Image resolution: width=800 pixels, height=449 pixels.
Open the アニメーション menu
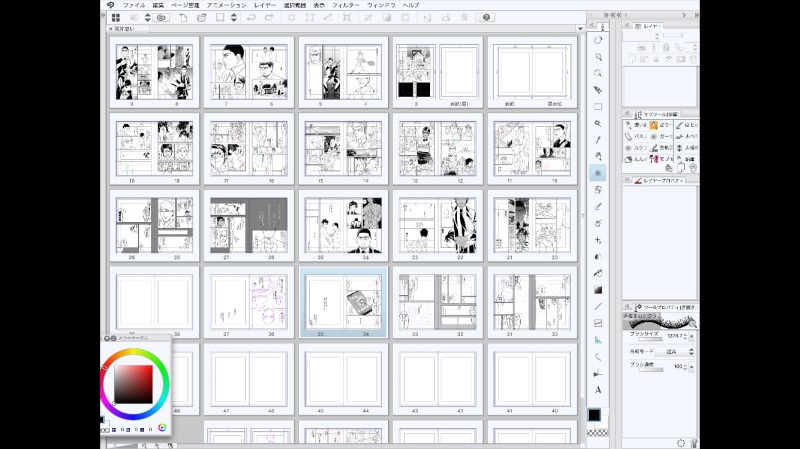pos(227,5)
